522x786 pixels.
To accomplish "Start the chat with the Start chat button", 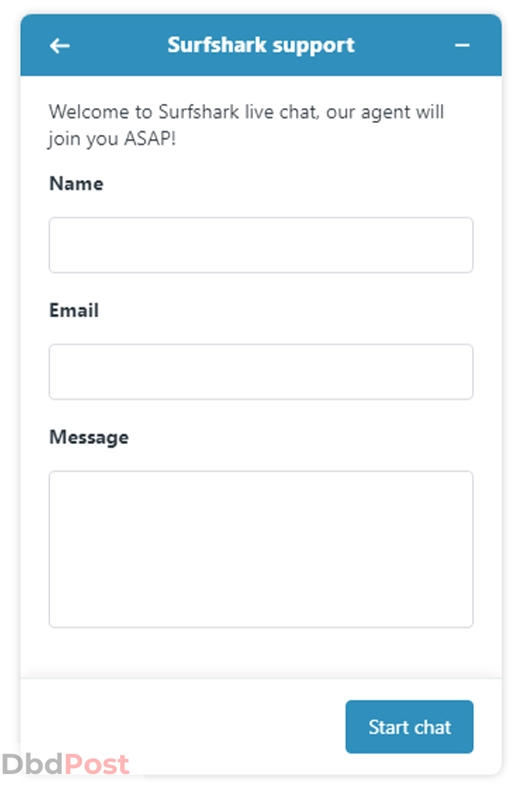I will [409, 727].
